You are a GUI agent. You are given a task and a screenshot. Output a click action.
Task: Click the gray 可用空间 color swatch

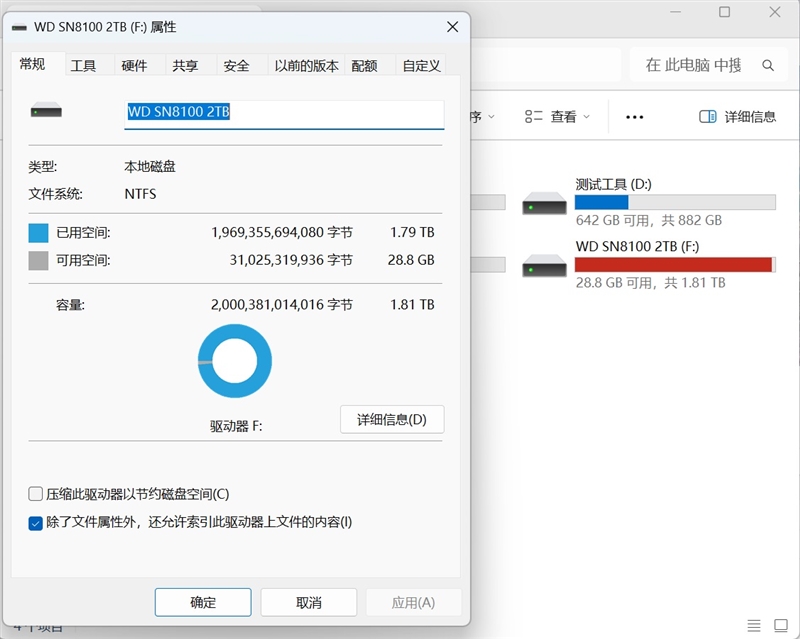[x=38, y=260]
